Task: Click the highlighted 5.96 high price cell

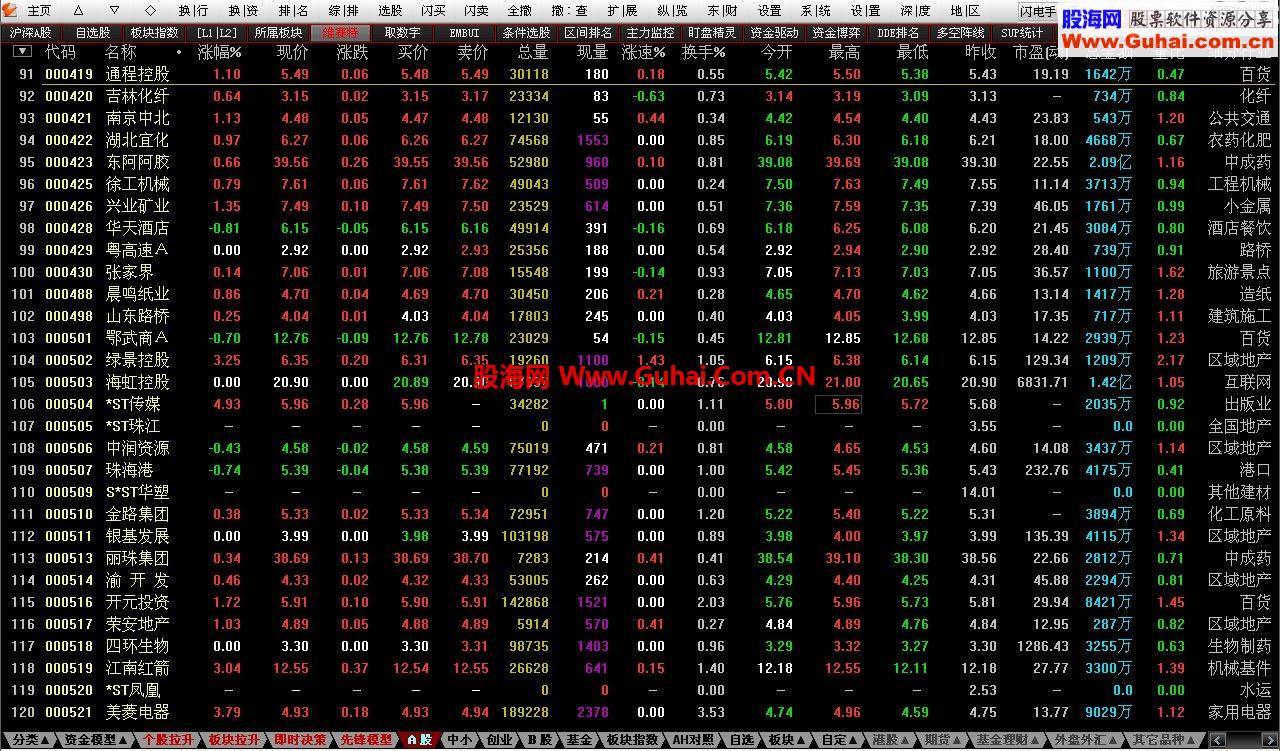Action: (839, 404)
